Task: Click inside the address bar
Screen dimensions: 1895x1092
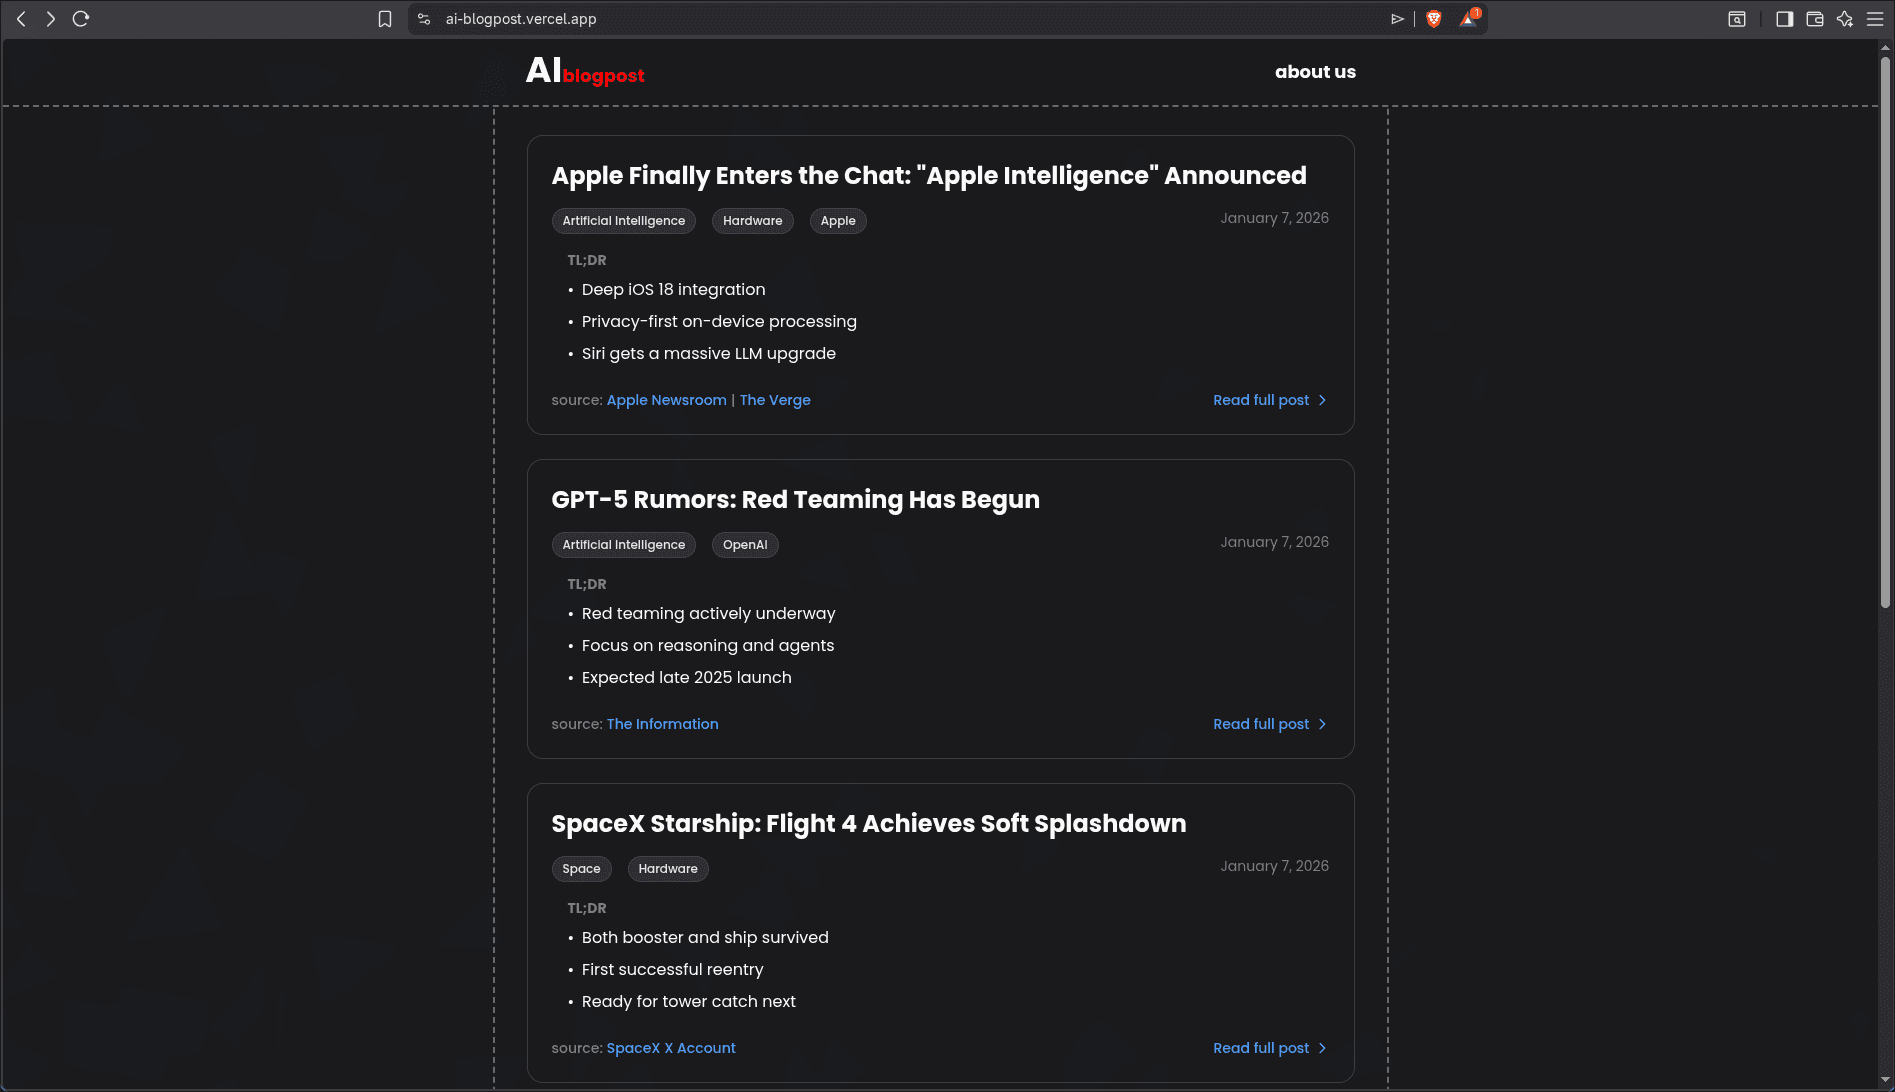Action: 700,18
